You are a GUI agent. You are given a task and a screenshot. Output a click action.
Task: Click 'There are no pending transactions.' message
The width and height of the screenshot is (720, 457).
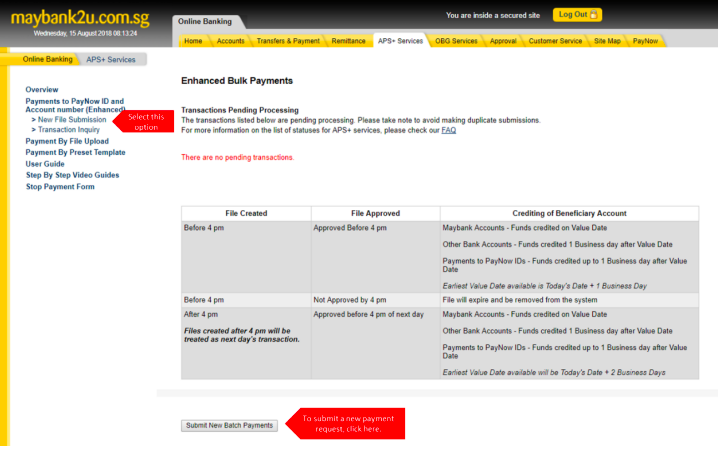(237, 157)
